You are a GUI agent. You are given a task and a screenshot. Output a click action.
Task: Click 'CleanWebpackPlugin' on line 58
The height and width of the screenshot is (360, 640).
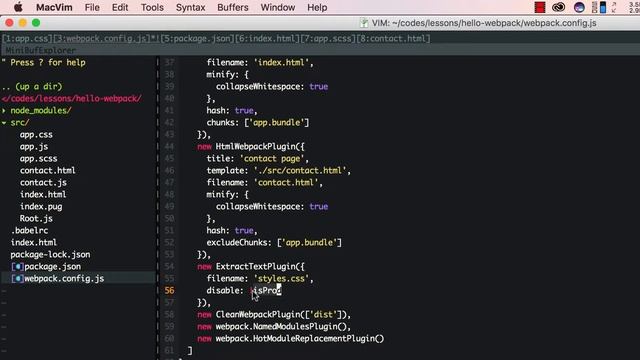point(258,315)
